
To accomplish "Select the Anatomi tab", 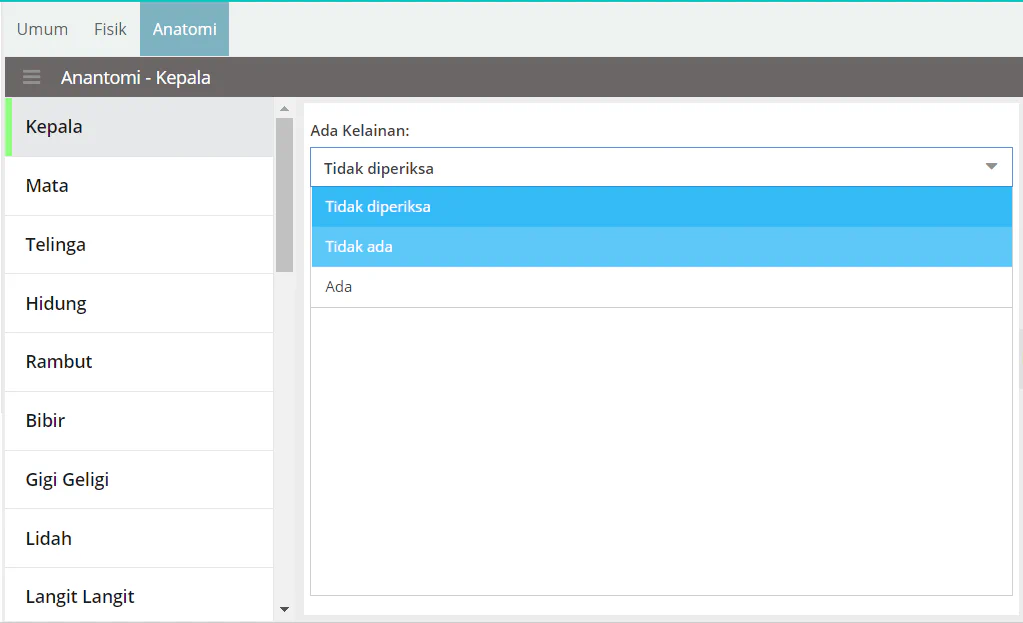I will coord(185,29).
